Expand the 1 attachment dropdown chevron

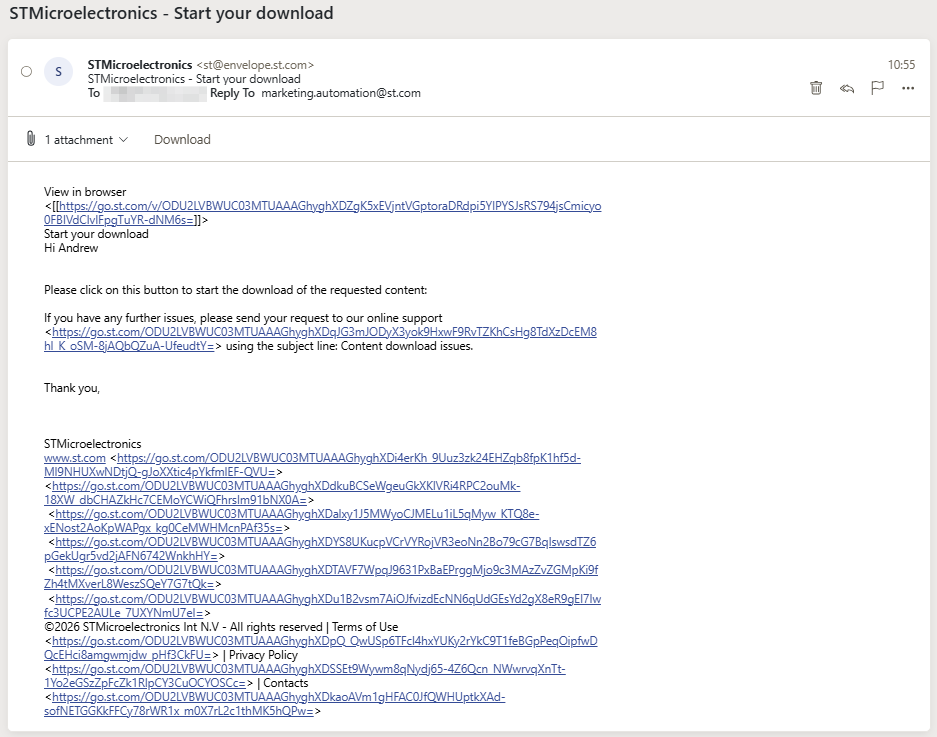pos(124,139)
